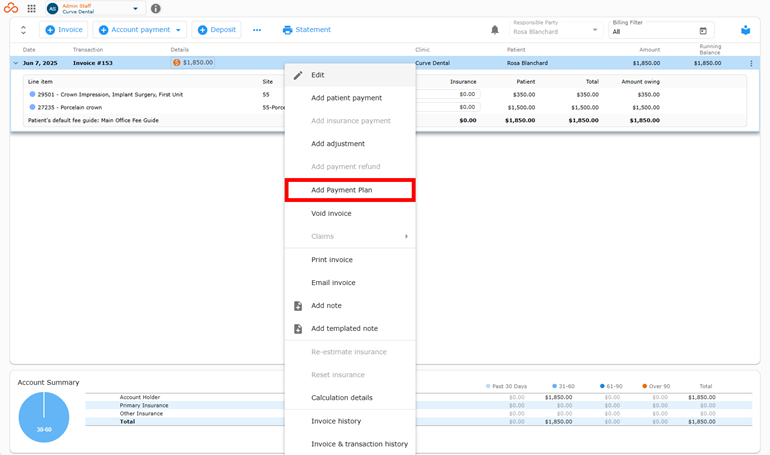Open Invoice & transaction history
The width and height of the screenshot is (770, 455).
tap(350, 444)
